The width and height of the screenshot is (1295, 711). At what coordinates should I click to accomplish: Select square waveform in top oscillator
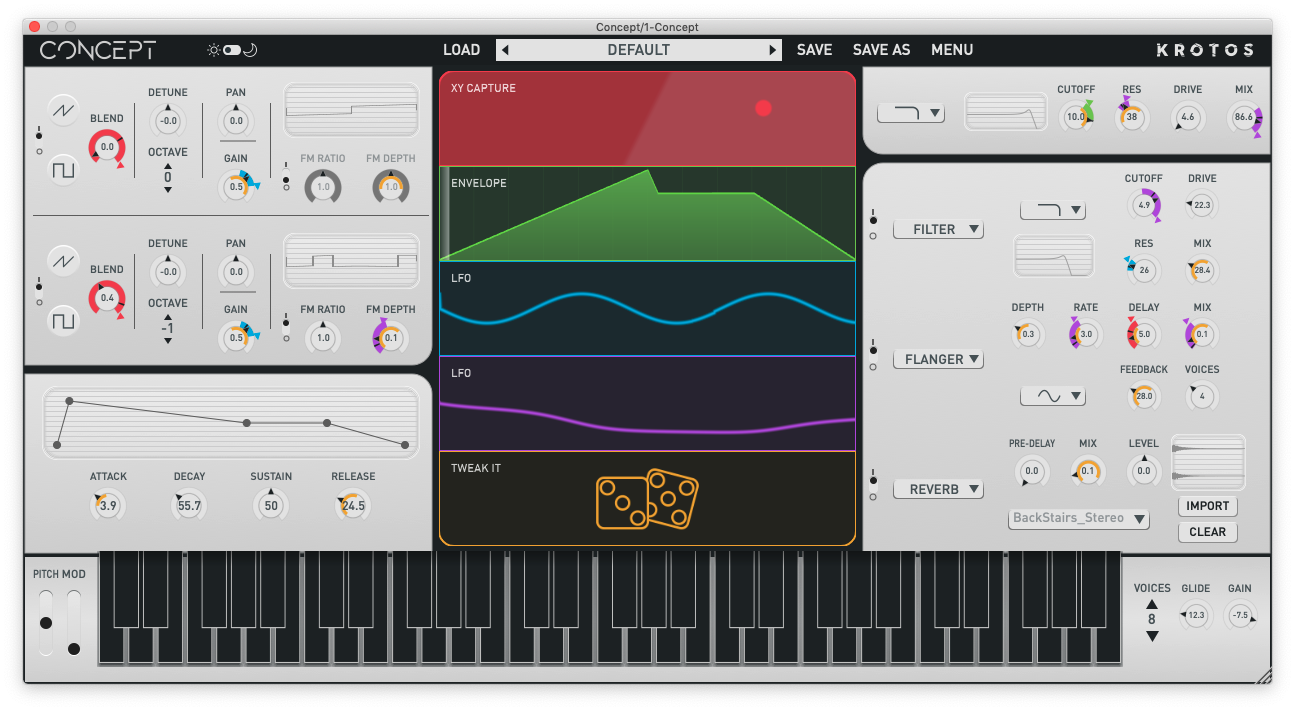[64, 170]
